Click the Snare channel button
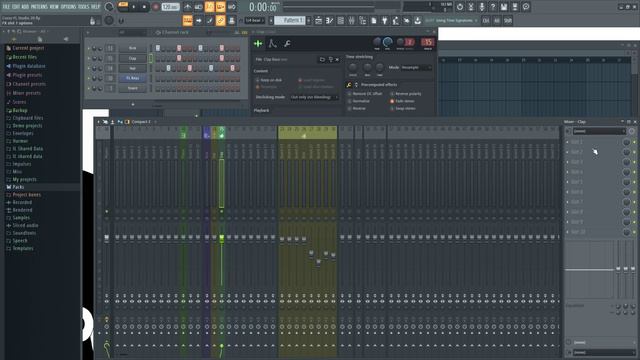This screenshot has height=360, width=640. coord(132,88)
